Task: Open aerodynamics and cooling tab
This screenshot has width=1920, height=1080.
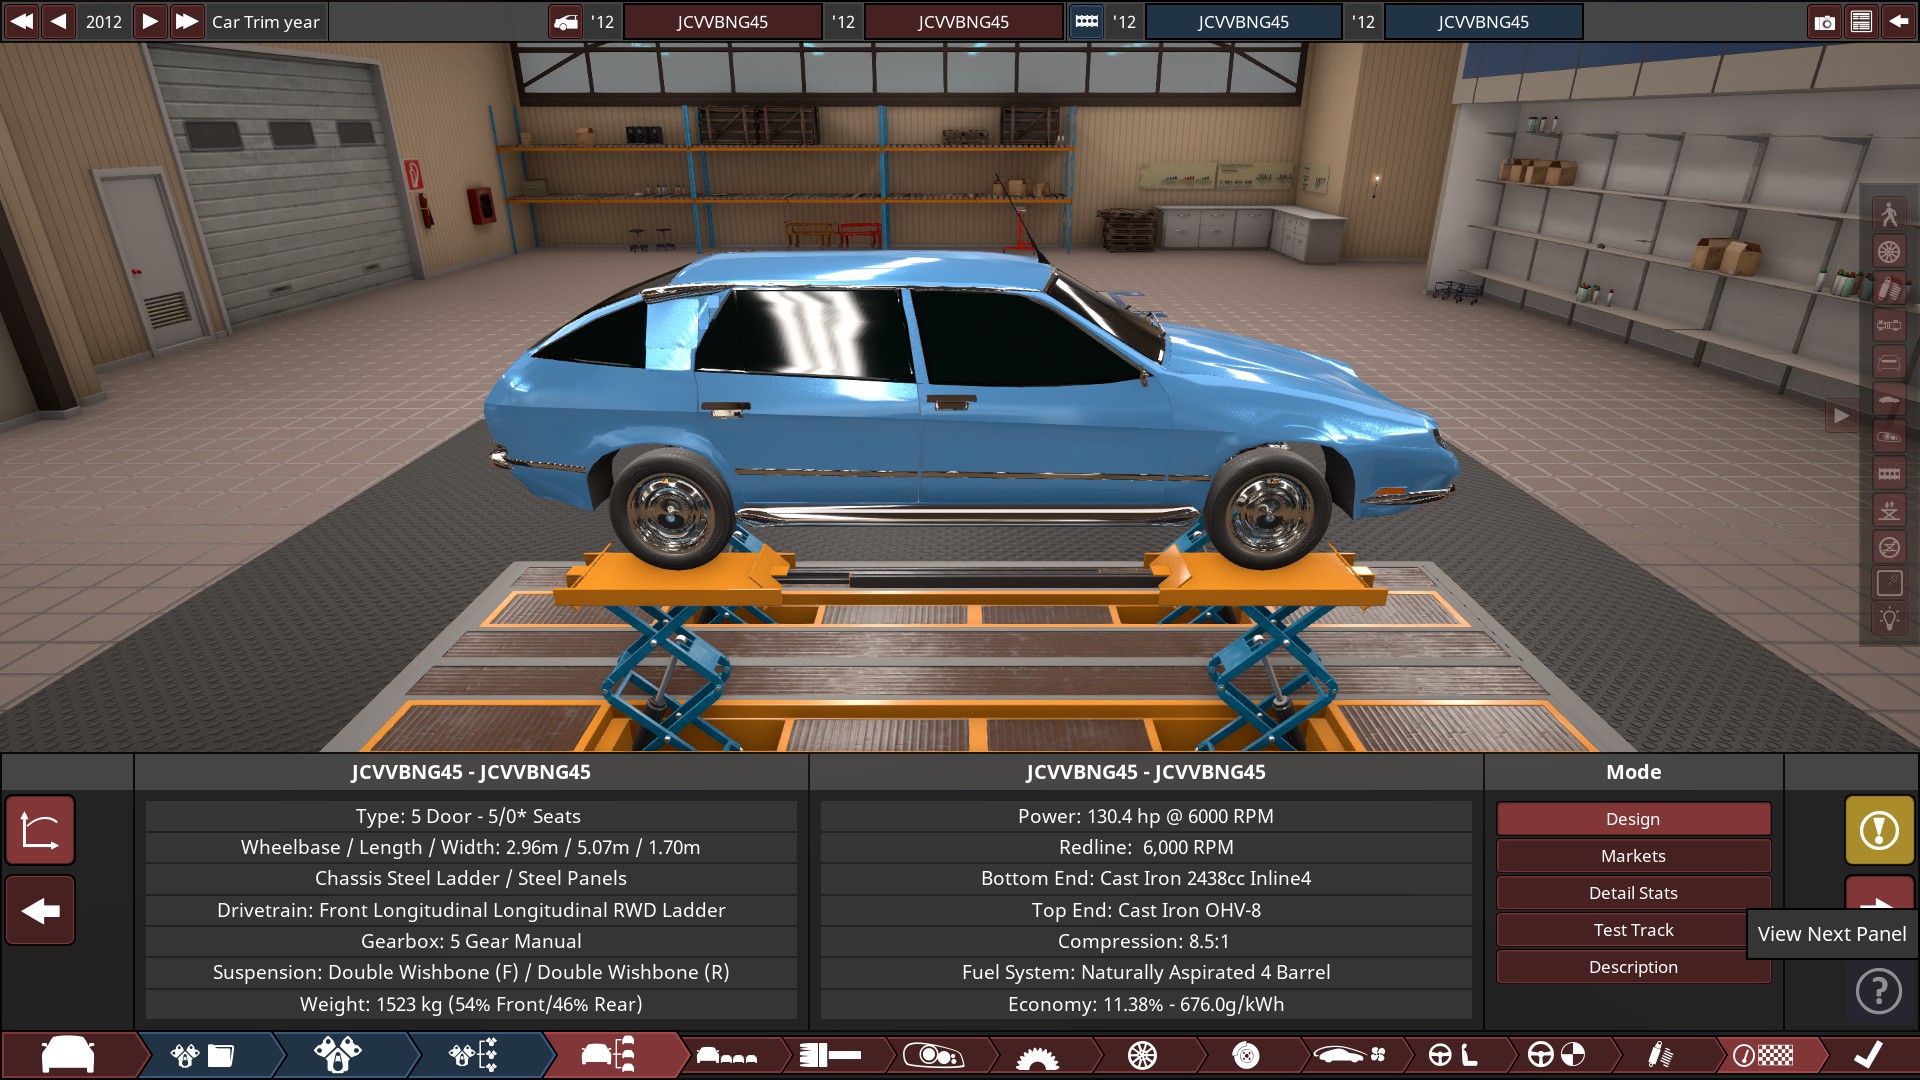Action: (x=1350, y=1055)
